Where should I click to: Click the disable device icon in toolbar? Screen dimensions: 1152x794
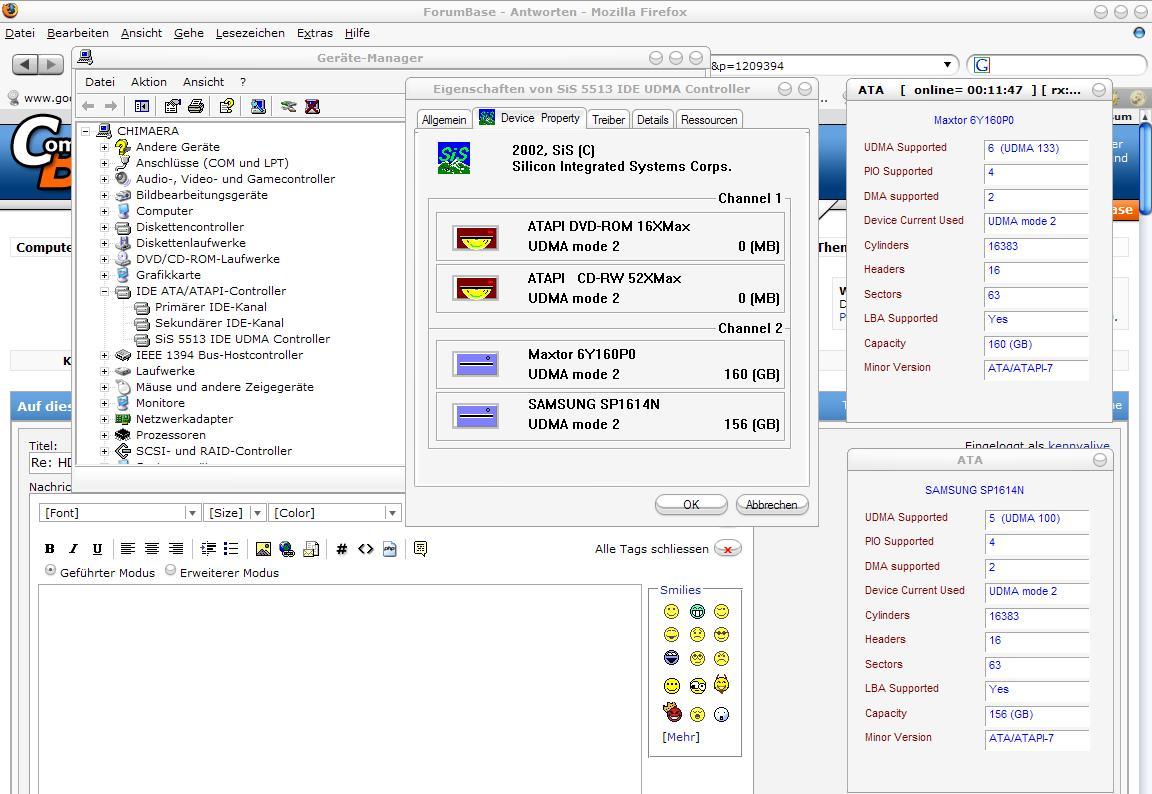coord(289,107)
